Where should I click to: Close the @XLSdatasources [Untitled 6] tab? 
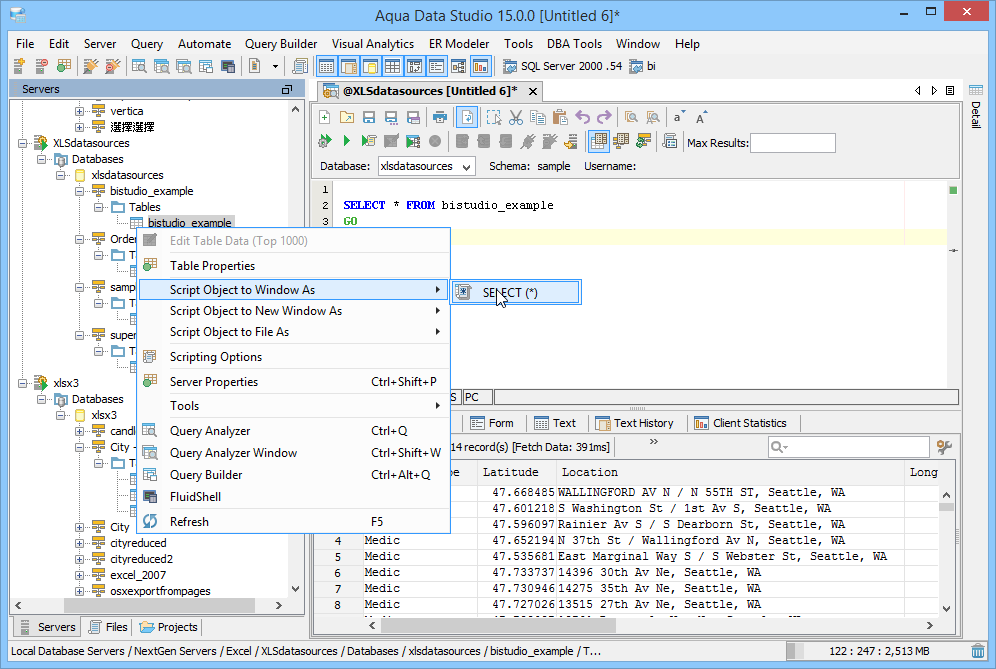click(x=533, y=91)
